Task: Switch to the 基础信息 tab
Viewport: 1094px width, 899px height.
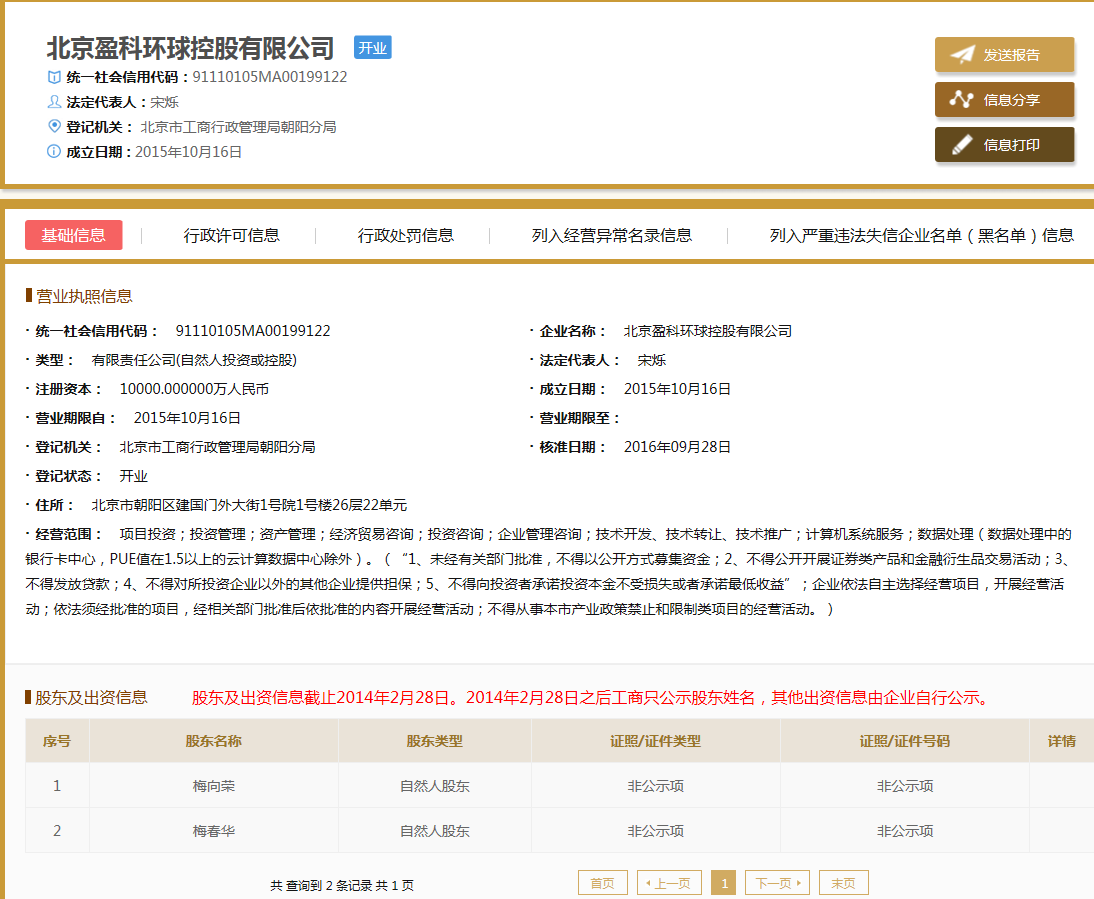Action: tap(73, 236)
